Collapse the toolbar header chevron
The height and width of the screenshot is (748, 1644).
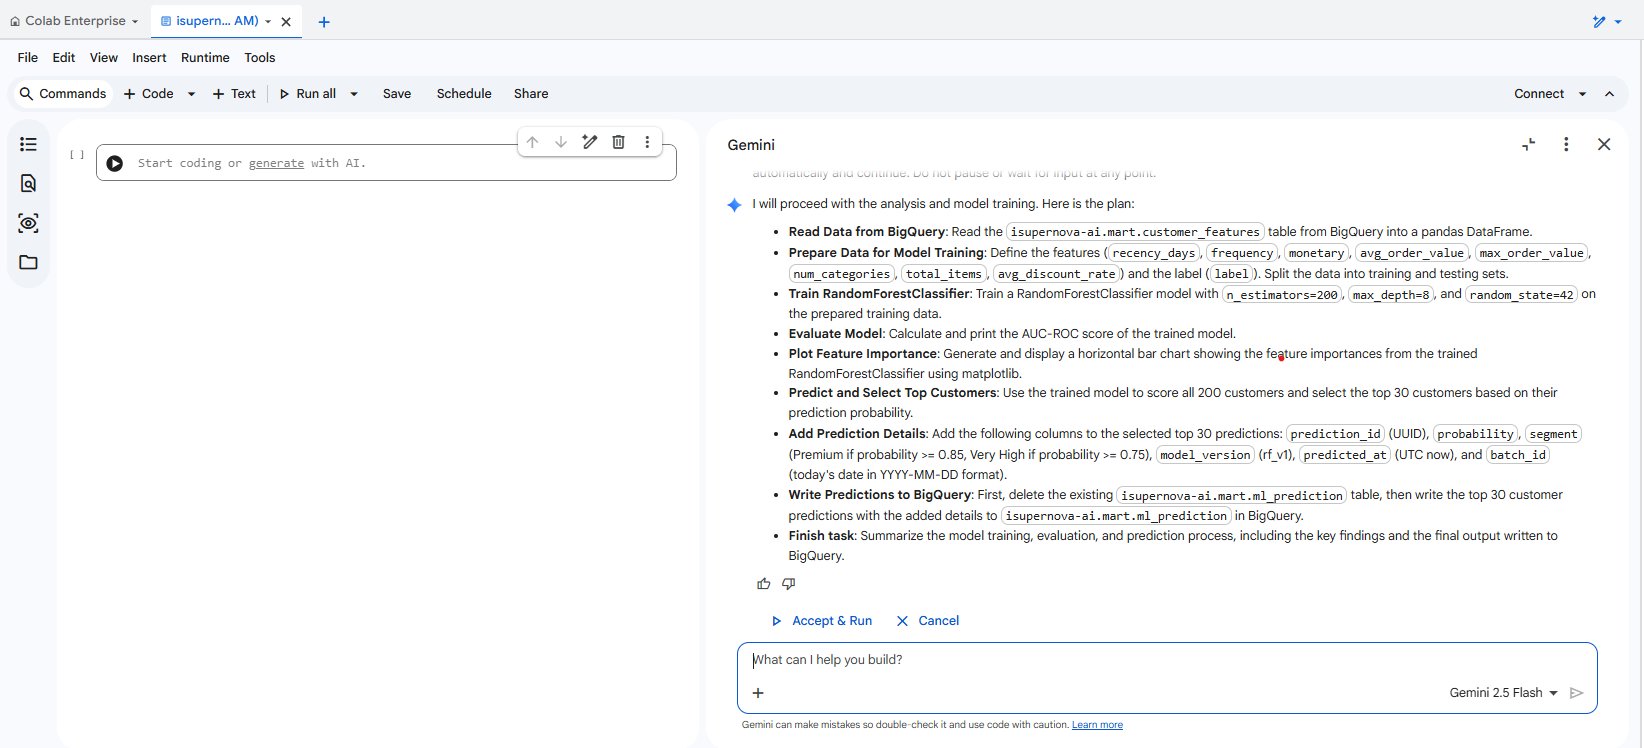tap(1609, 94)
